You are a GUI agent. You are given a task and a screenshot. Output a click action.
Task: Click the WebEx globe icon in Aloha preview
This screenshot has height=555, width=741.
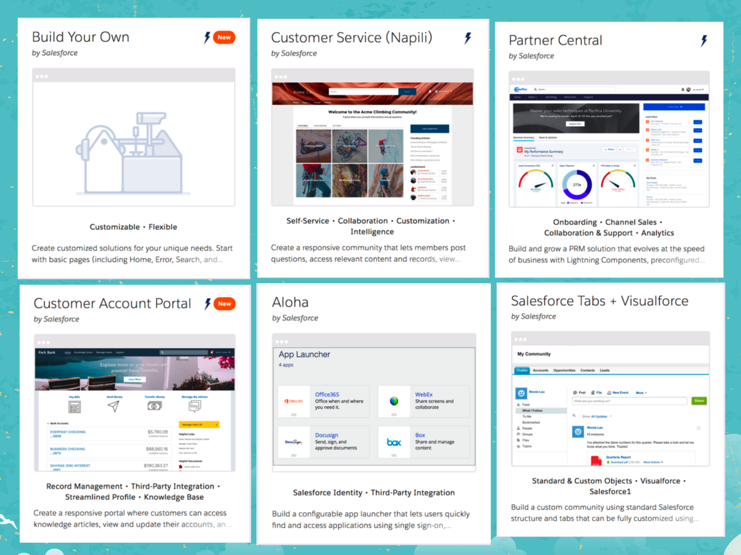click(x=394, y=401)
